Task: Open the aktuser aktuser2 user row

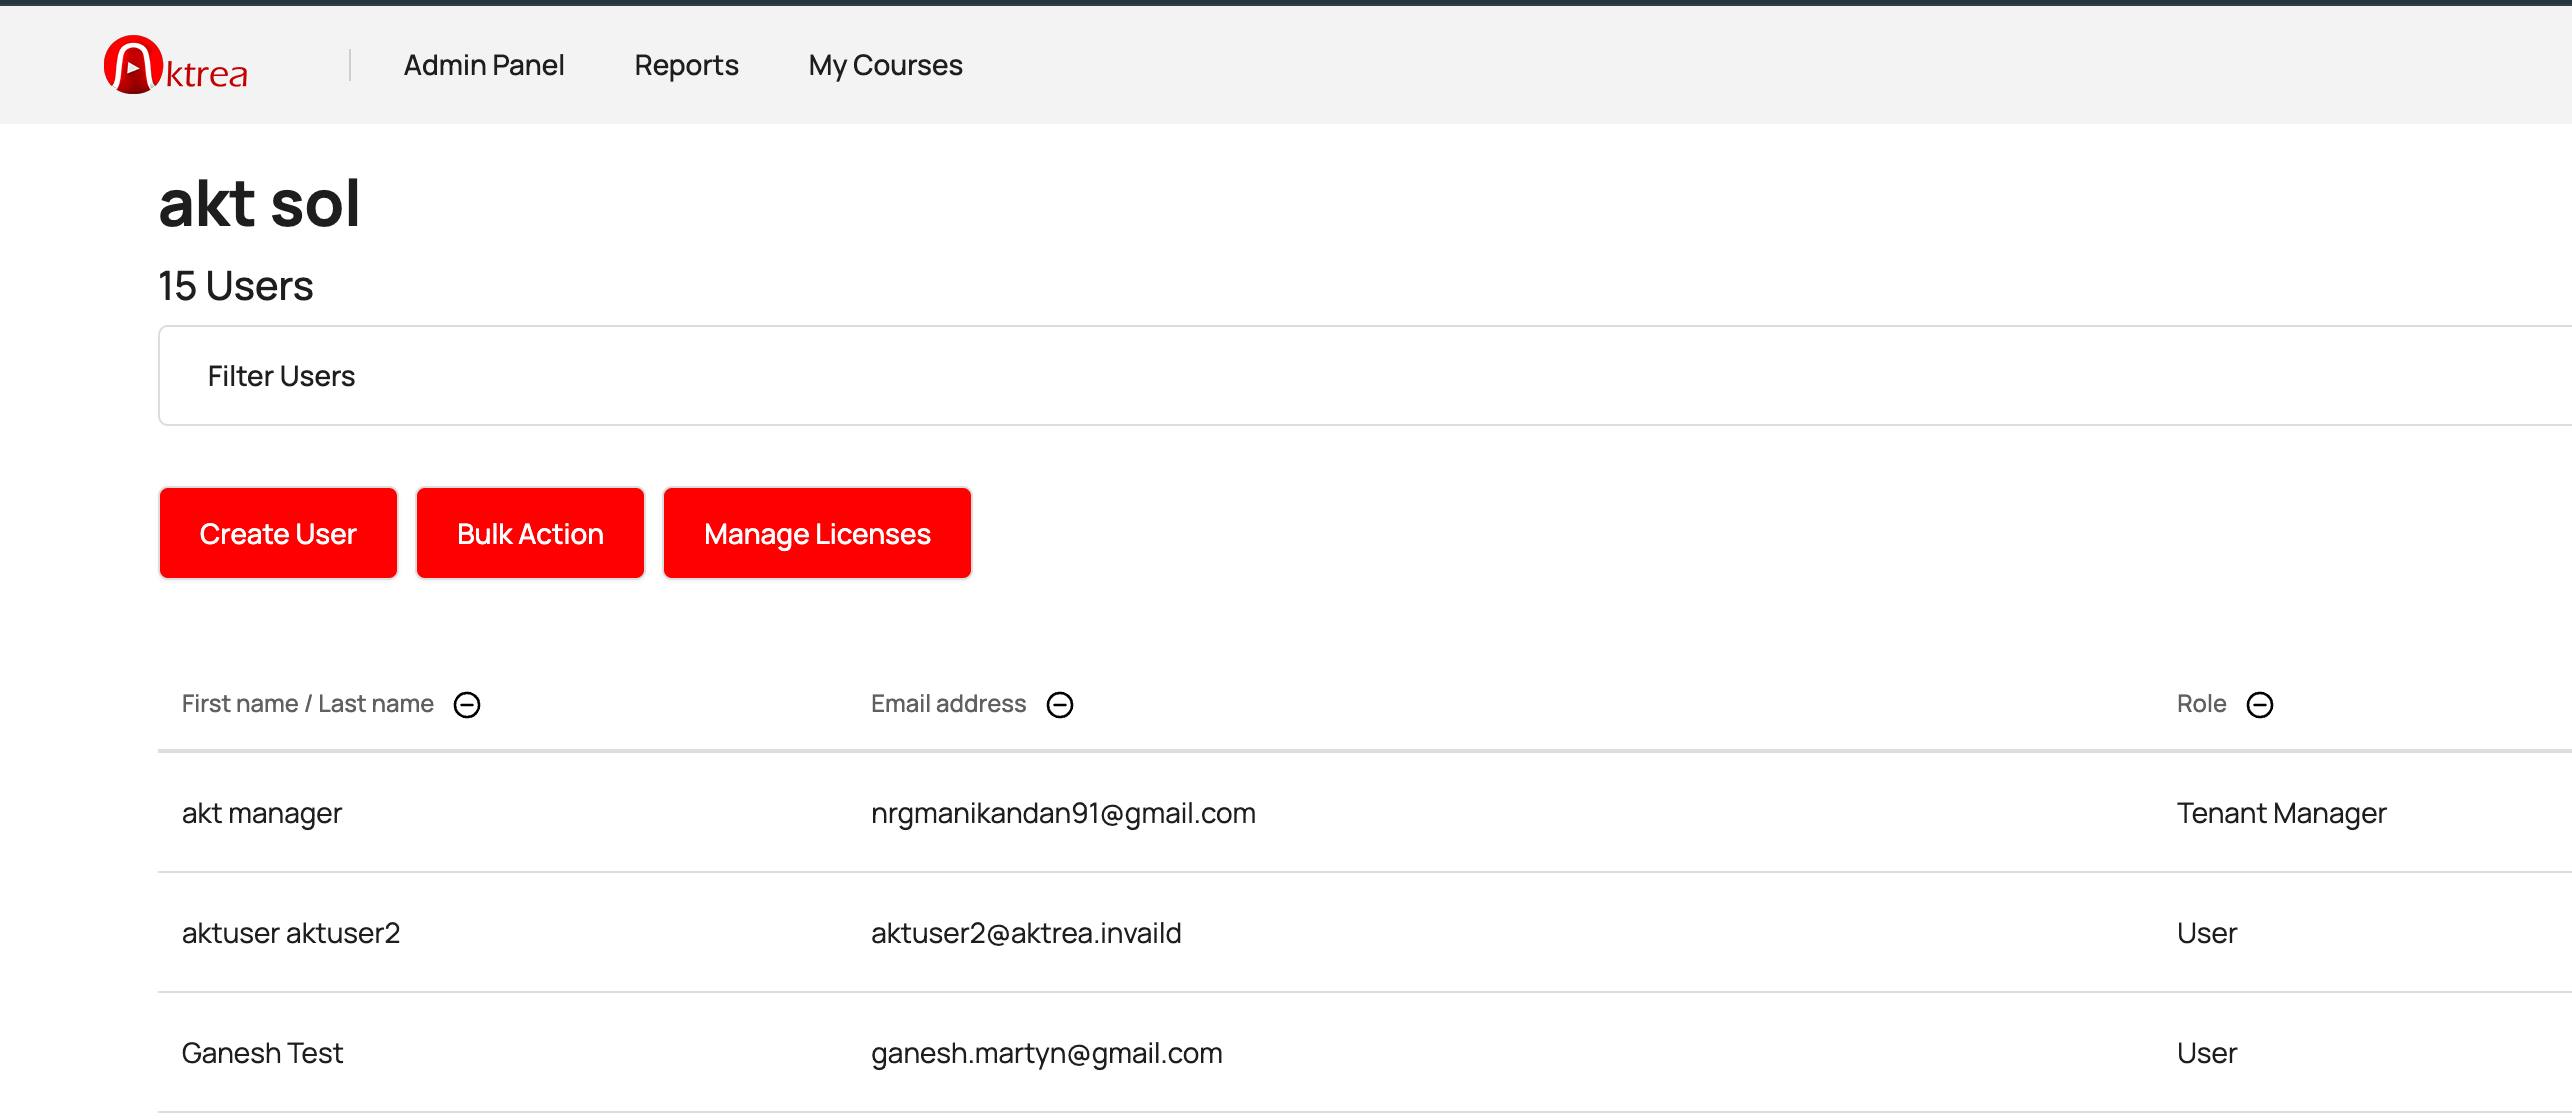Action: [x=291, y=933]
